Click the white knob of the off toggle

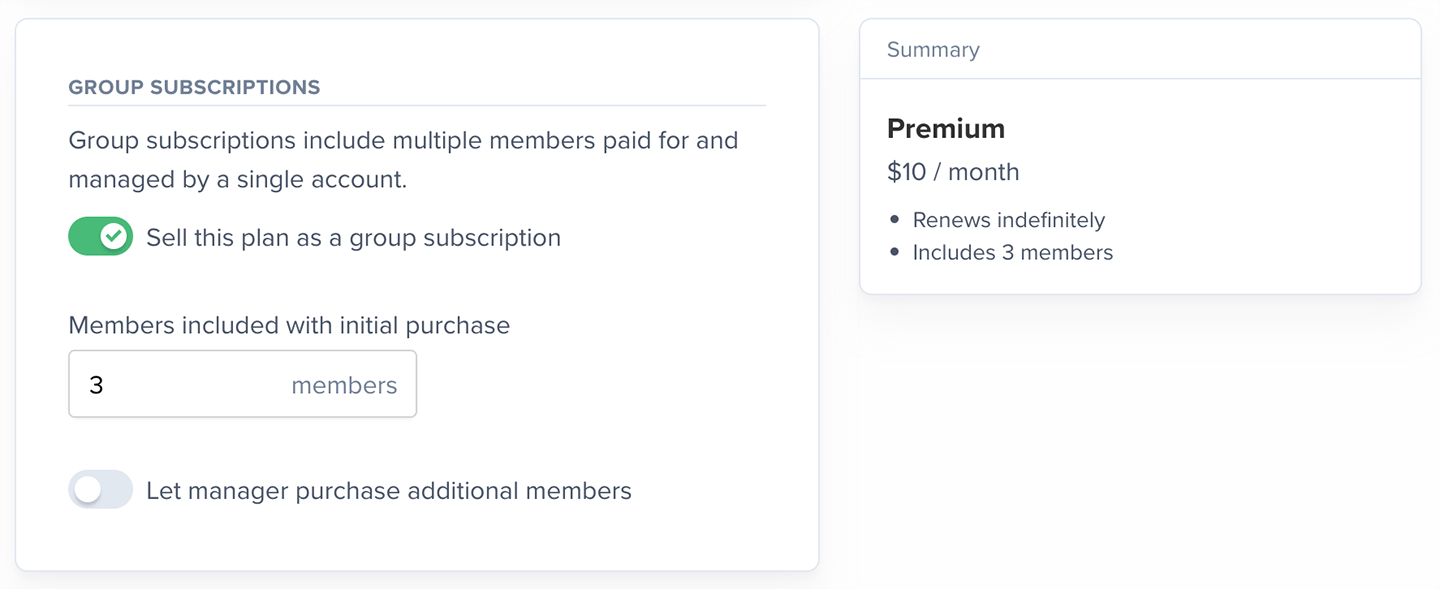click(88, 490)
